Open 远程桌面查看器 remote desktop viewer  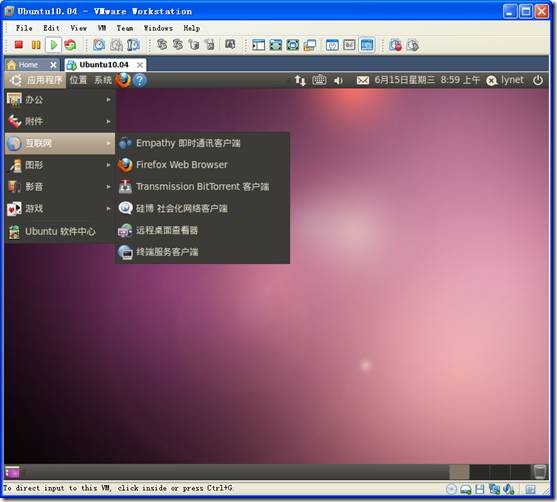203,231
